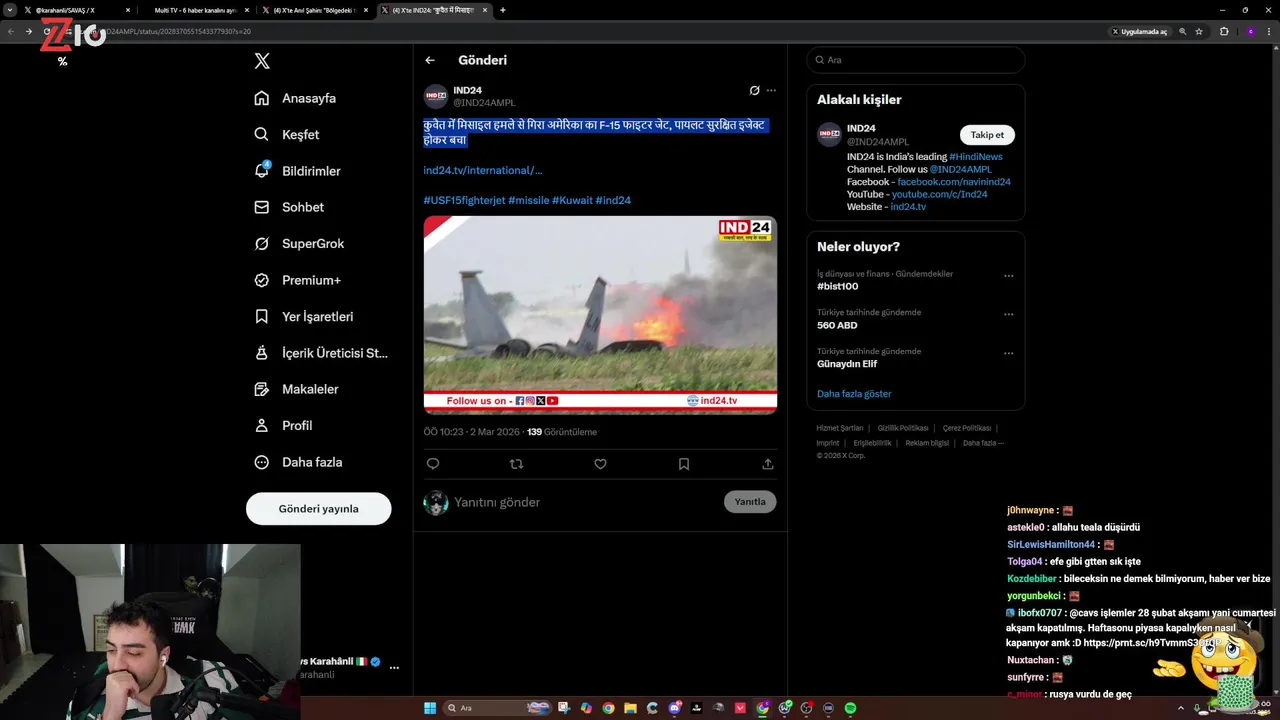Screen dimensions: 1280x720
Task: Open Discord from the taskbar
Action: (x=675, y=708)
